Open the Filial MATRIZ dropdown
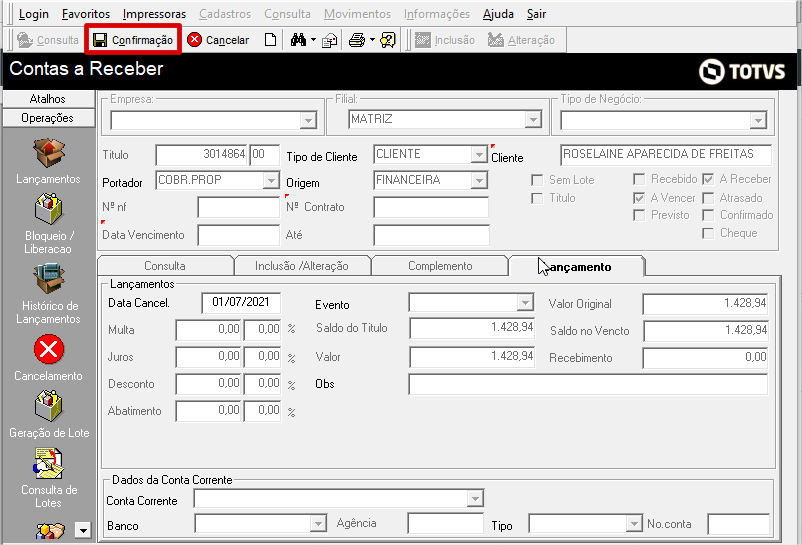The image size is (802, 545). click(x=533, y=120)
